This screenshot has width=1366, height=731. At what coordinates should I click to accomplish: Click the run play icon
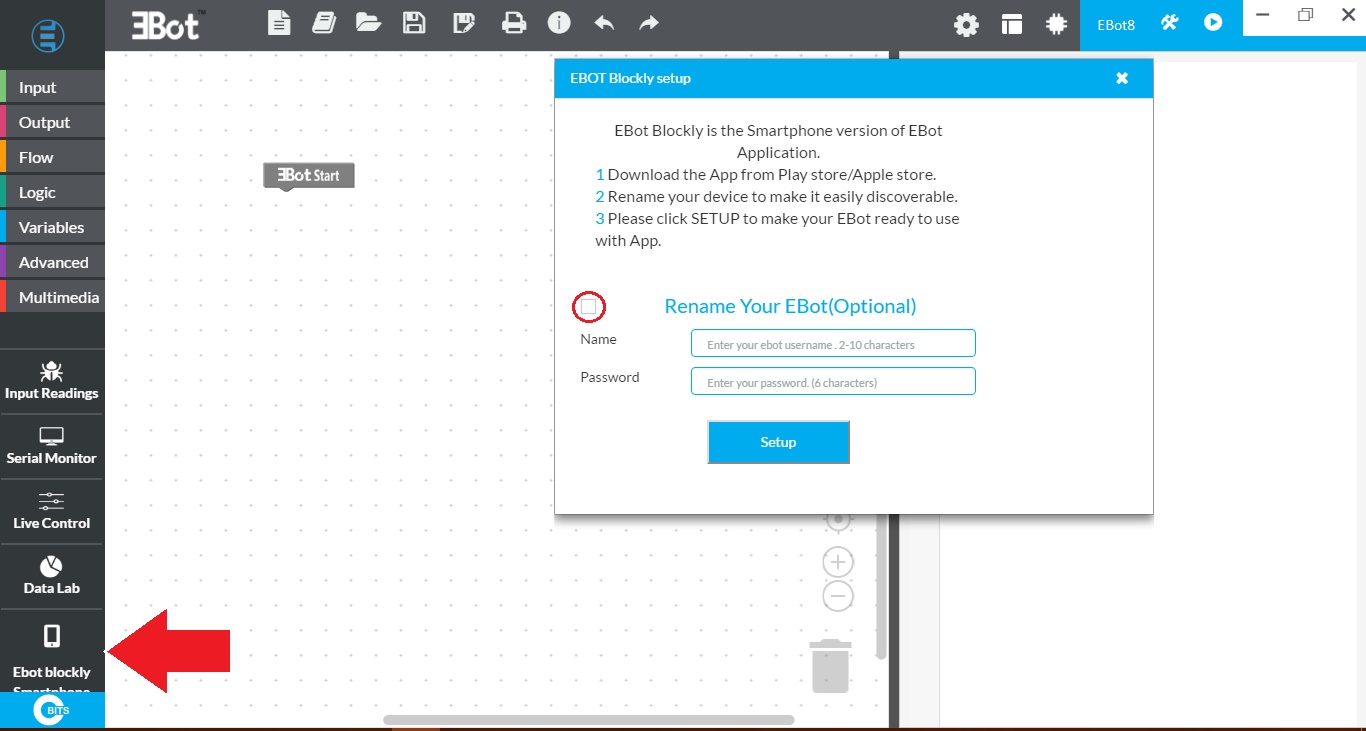click(1213, 22)
